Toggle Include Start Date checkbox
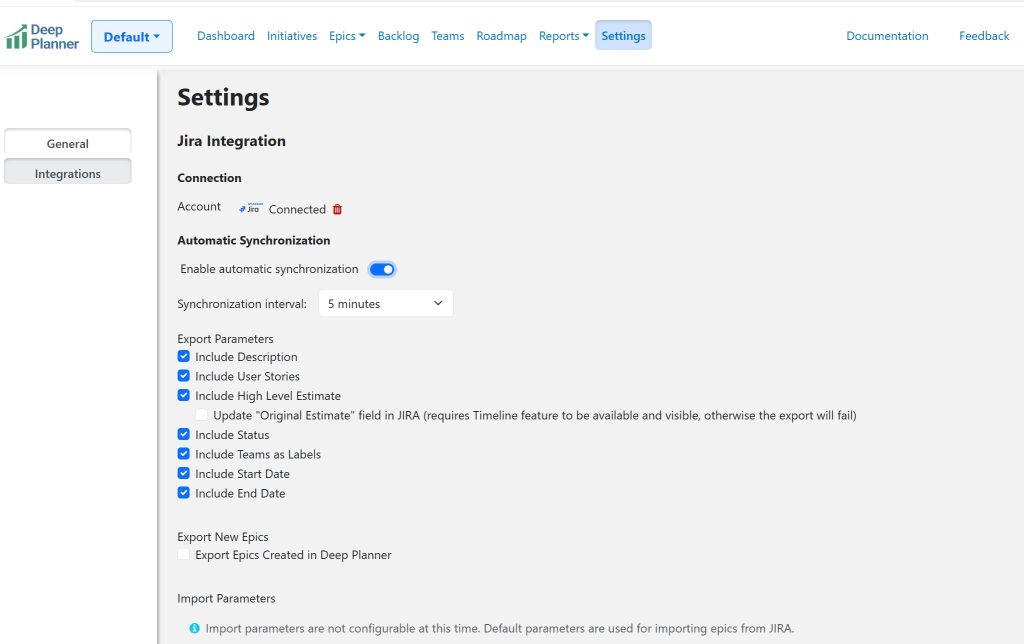Image resolution: width=1024 pixels, height=644 pixels. coord(184,473)
